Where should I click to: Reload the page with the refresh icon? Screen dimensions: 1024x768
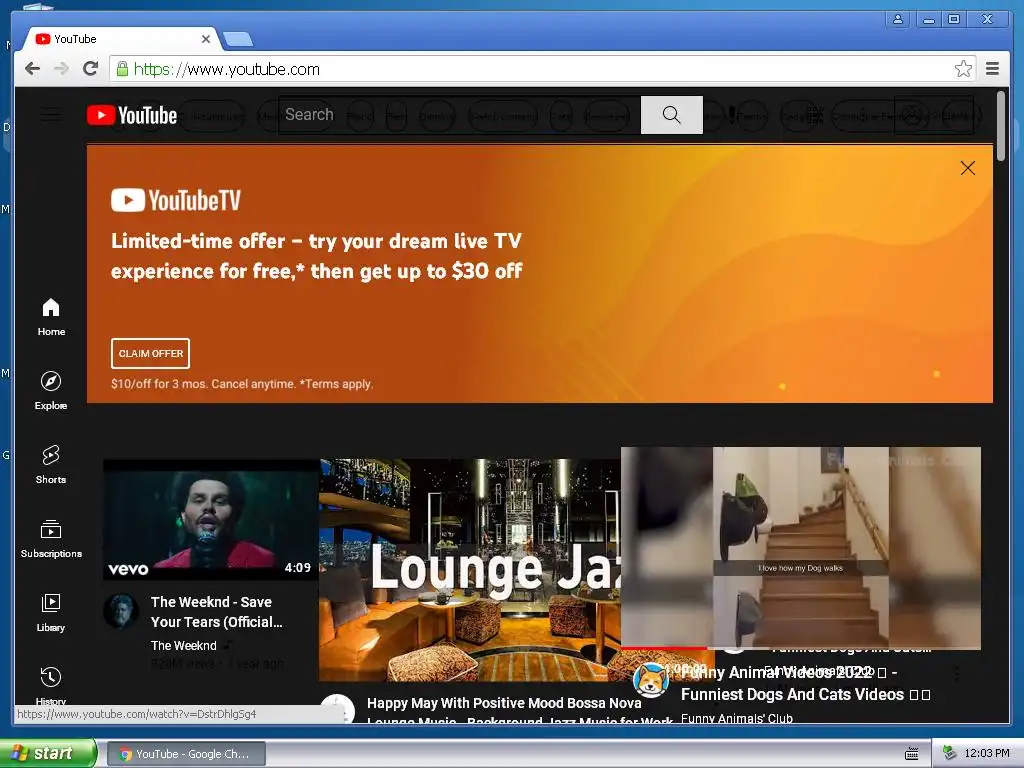pyautogui.click(x=90, y=69)
